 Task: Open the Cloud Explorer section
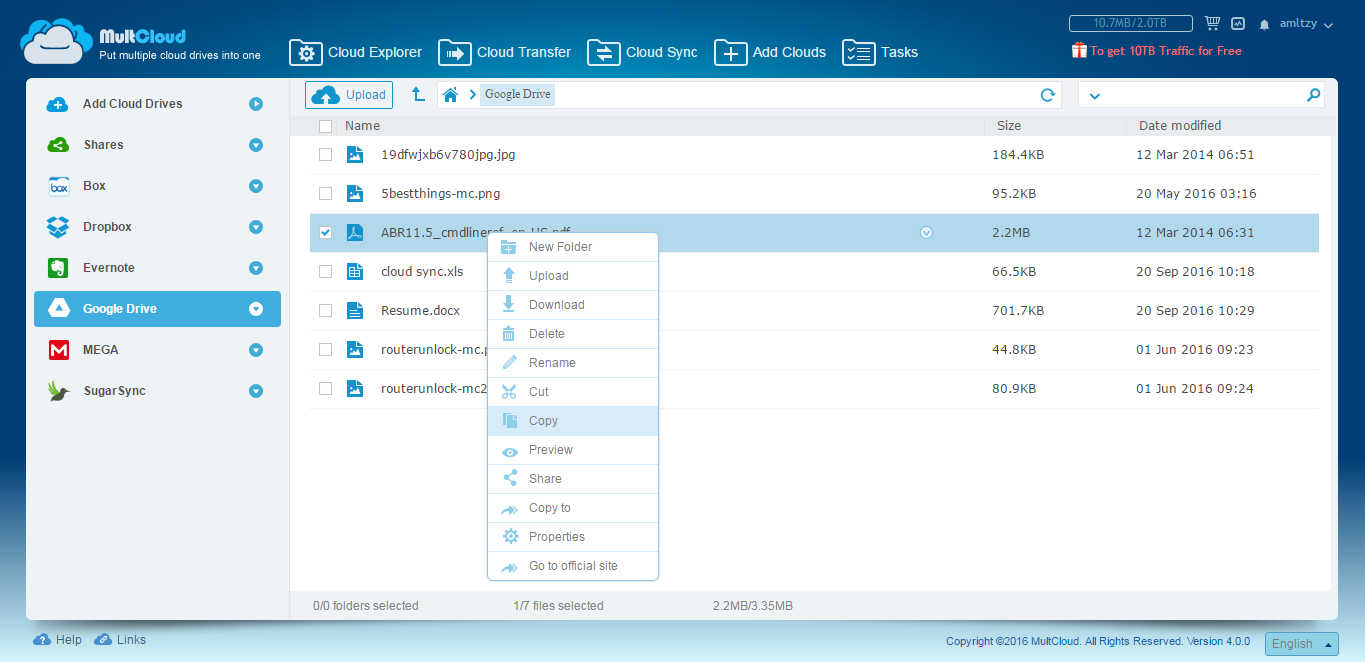pyautogui.click(x=356, y=52)
